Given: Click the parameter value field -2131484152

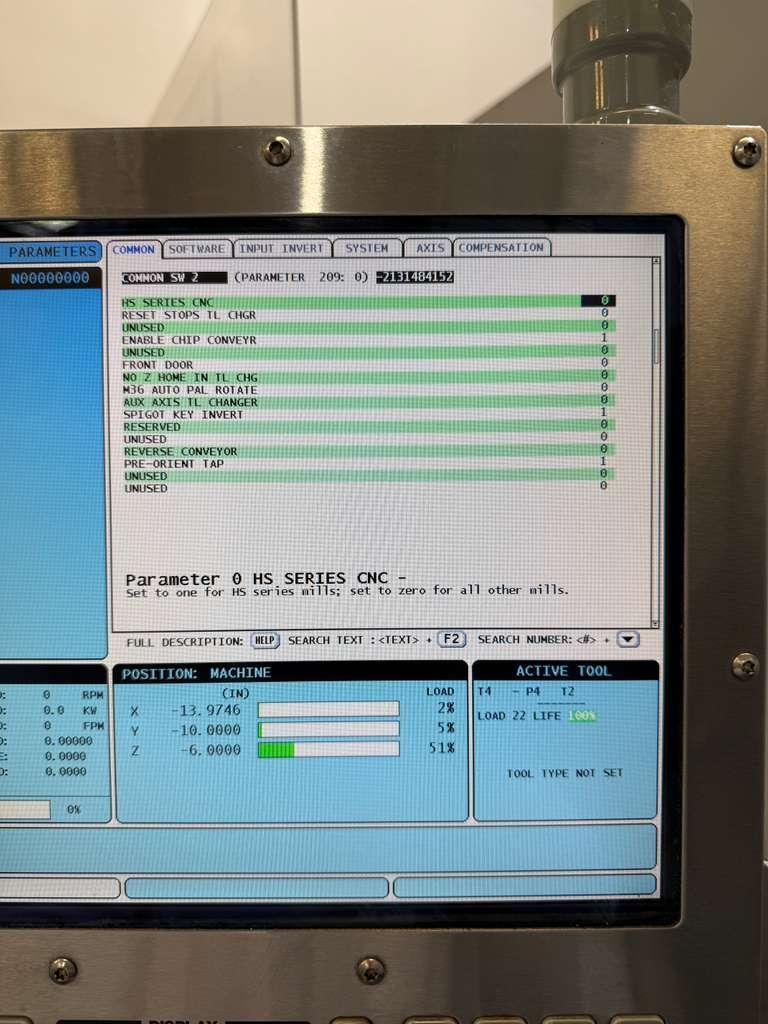Looking at the screenshot, I should pyautogui.click(x=415, y=277).
